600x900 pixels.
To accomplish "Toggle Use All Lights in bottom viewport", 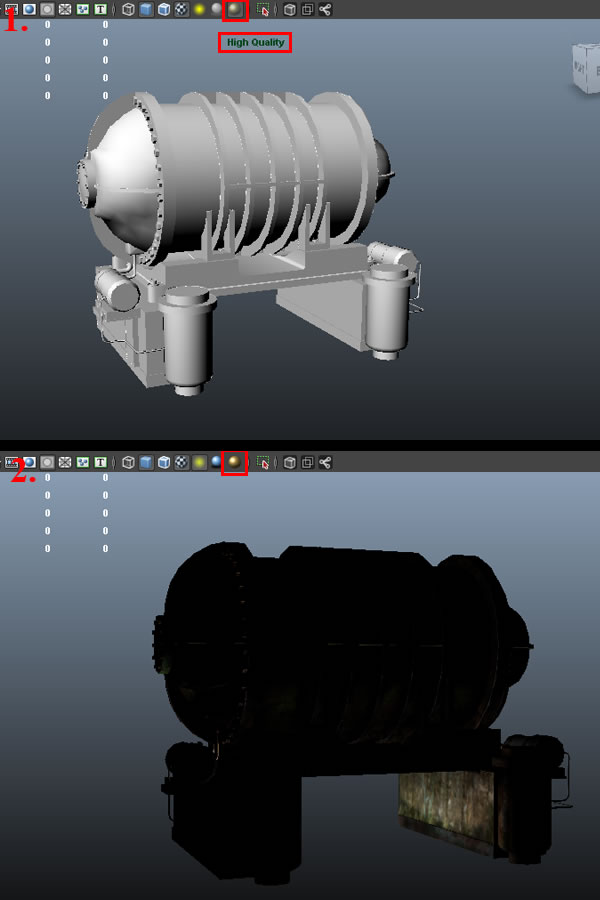I will (199, 462).
